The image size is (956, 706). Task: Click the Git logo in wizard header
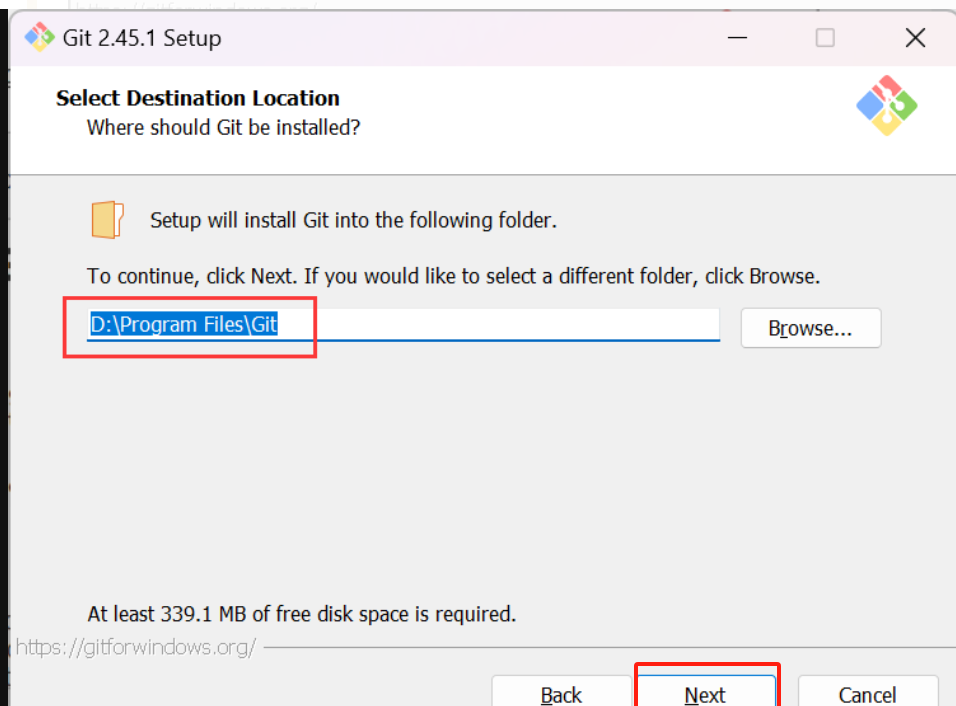[886, 105]
